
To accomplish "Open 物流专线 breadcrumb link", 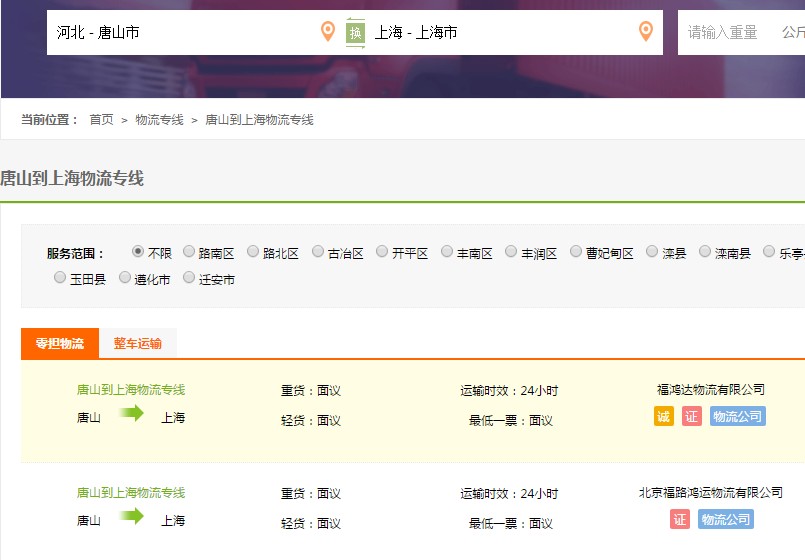I will (x=159, y=120).
